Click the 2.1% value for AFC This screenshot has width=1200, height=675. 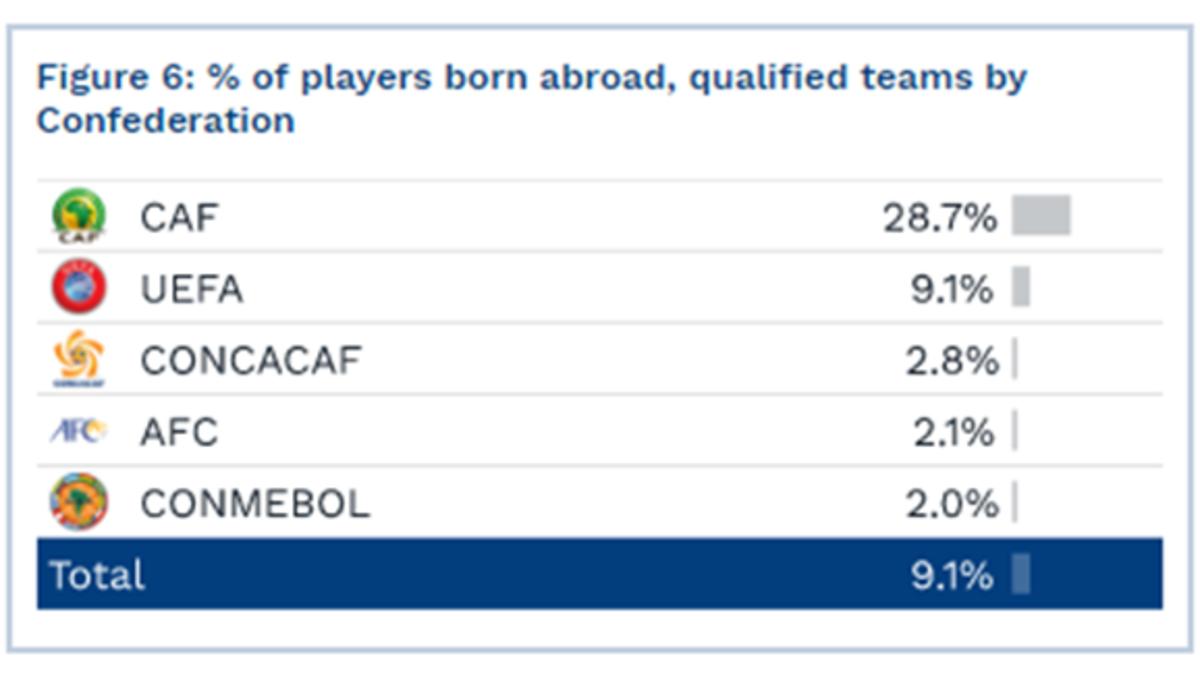954,433
